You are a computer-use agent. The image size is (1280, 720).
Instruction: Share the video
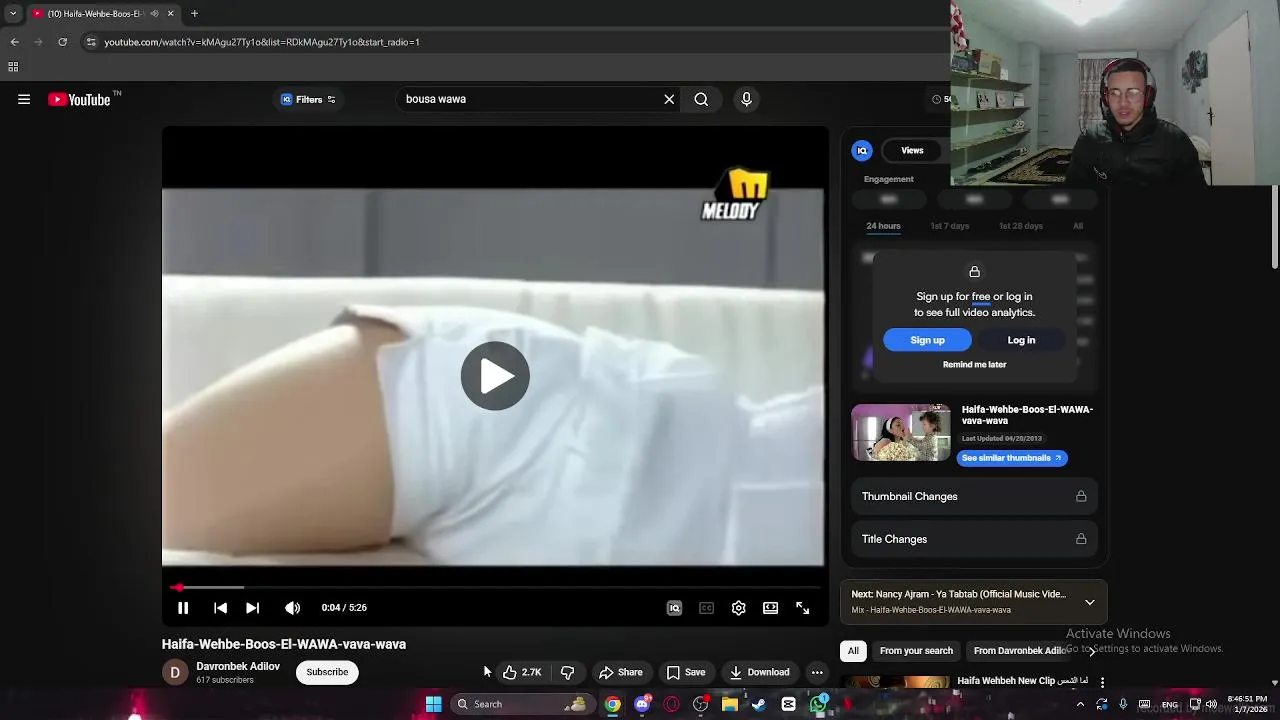coord(621,672)
